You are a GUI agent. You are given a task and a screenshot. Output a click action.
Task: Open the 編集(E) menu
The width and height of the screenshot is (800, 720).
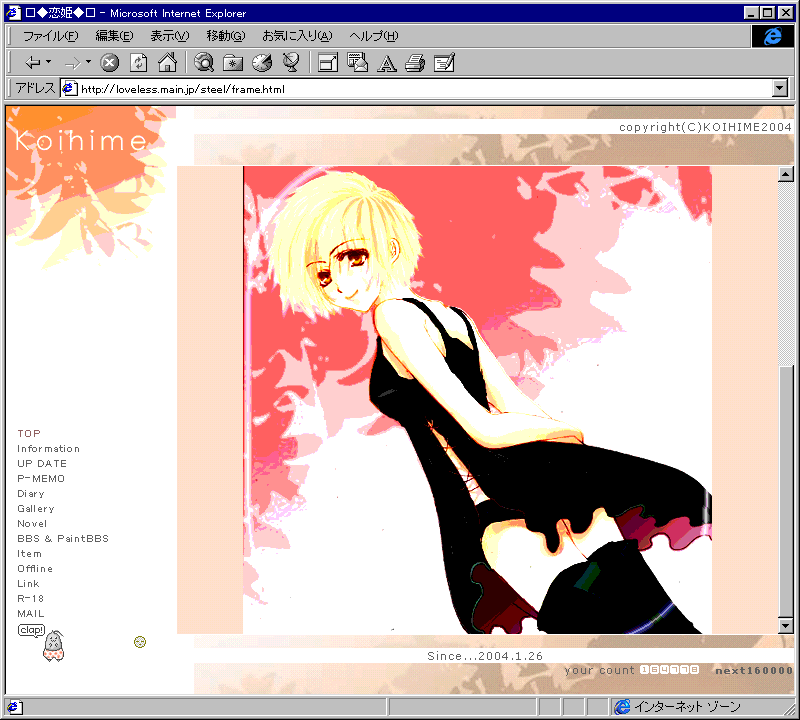coord(115,36)
